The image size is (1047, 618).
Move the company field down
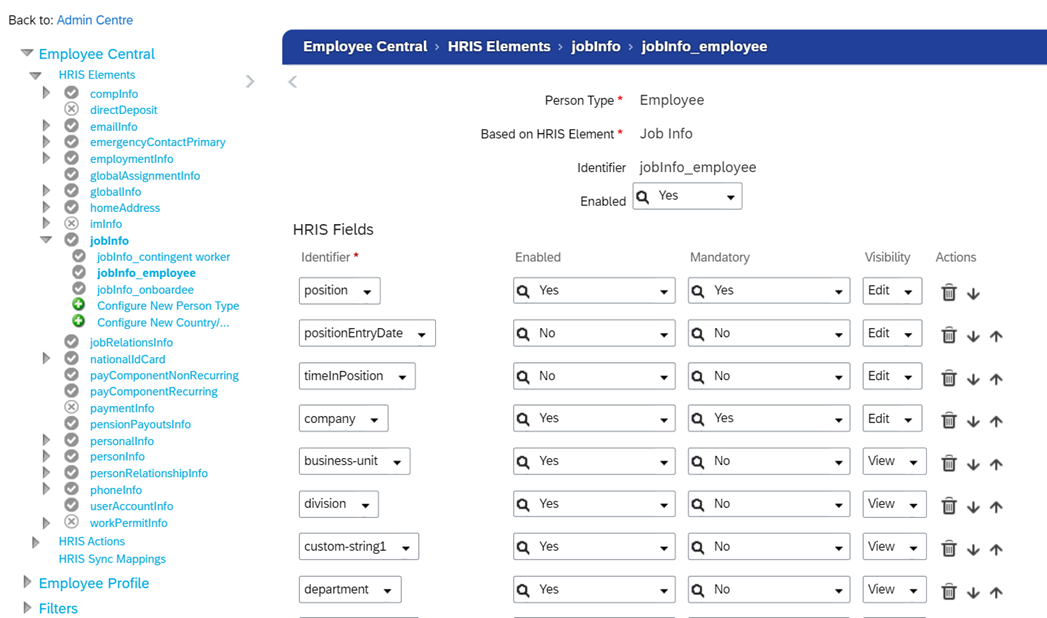[973, 422]
